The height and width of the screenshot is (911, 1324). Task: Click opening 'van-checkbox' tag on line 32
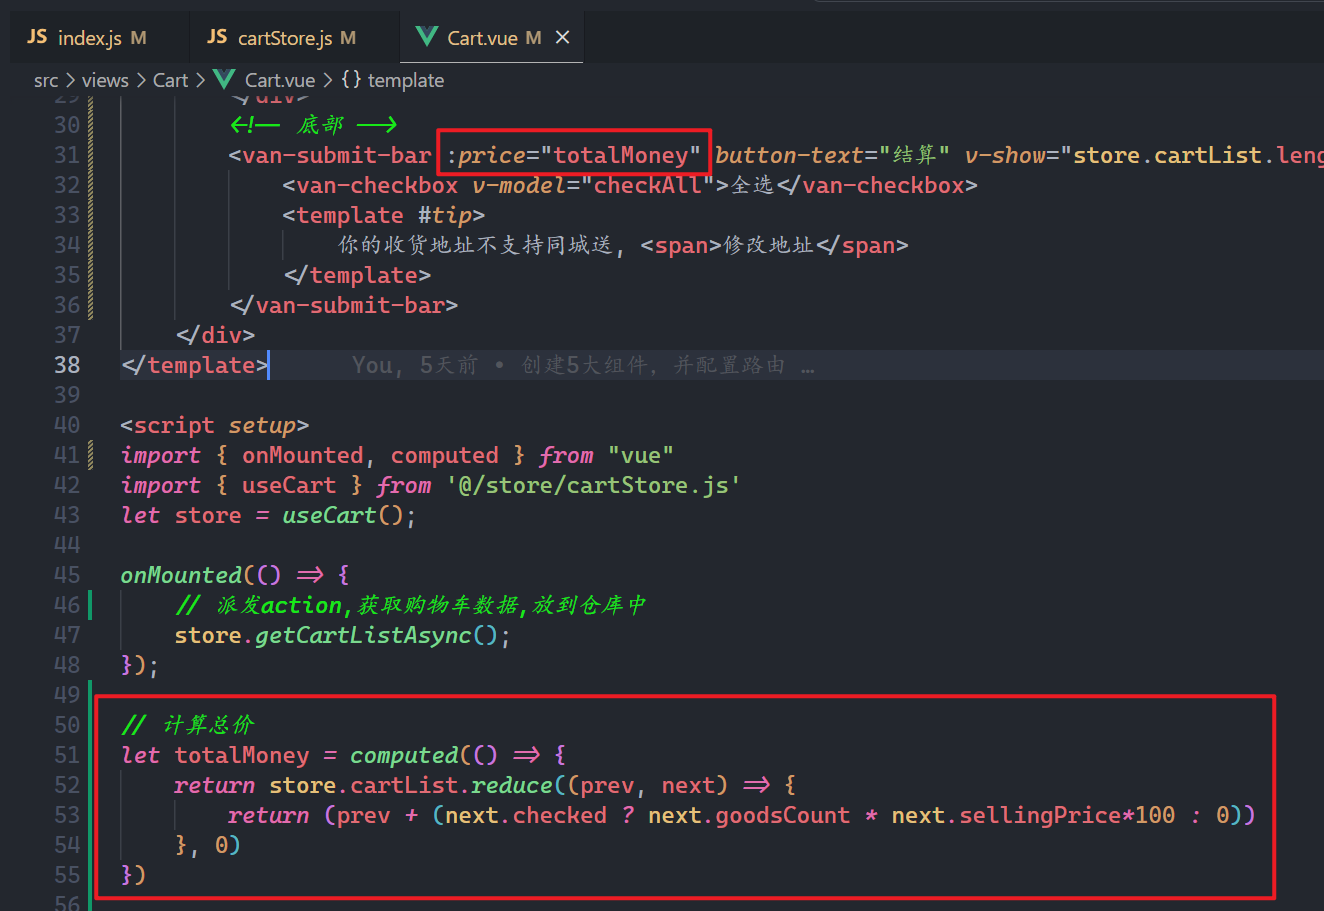[377, 185]
